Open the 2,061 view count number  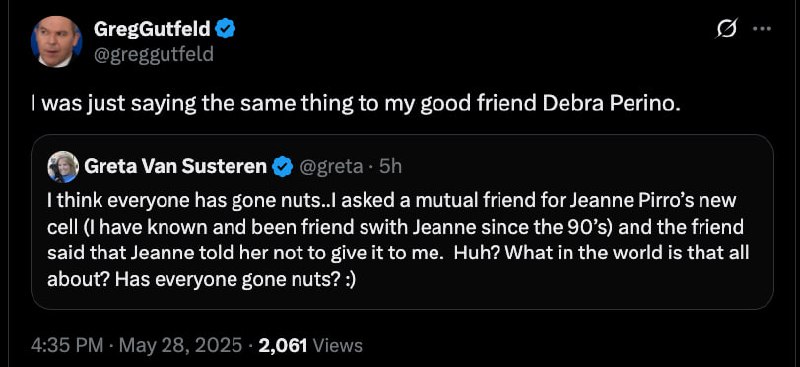click(x=283, y=346)
